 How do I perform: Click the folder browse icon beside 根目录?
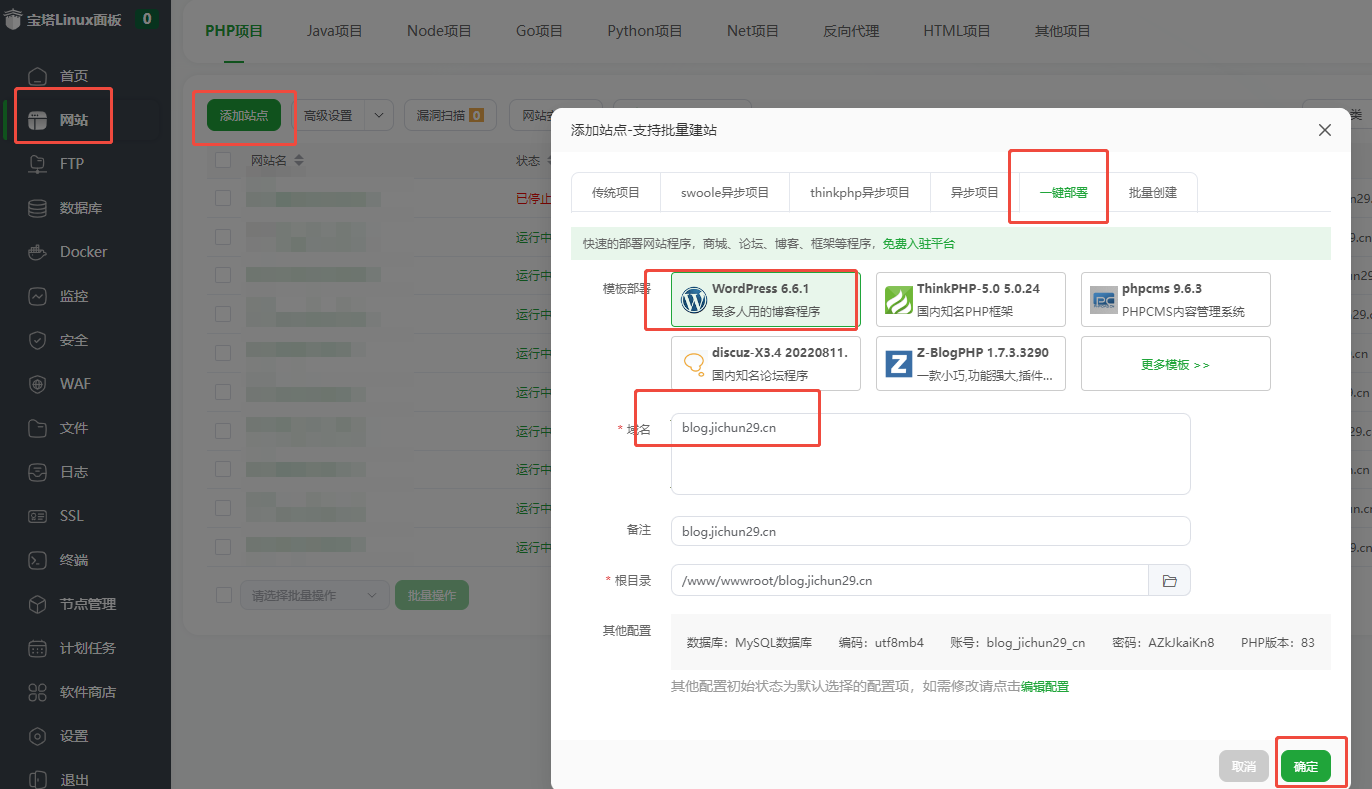1169,580
